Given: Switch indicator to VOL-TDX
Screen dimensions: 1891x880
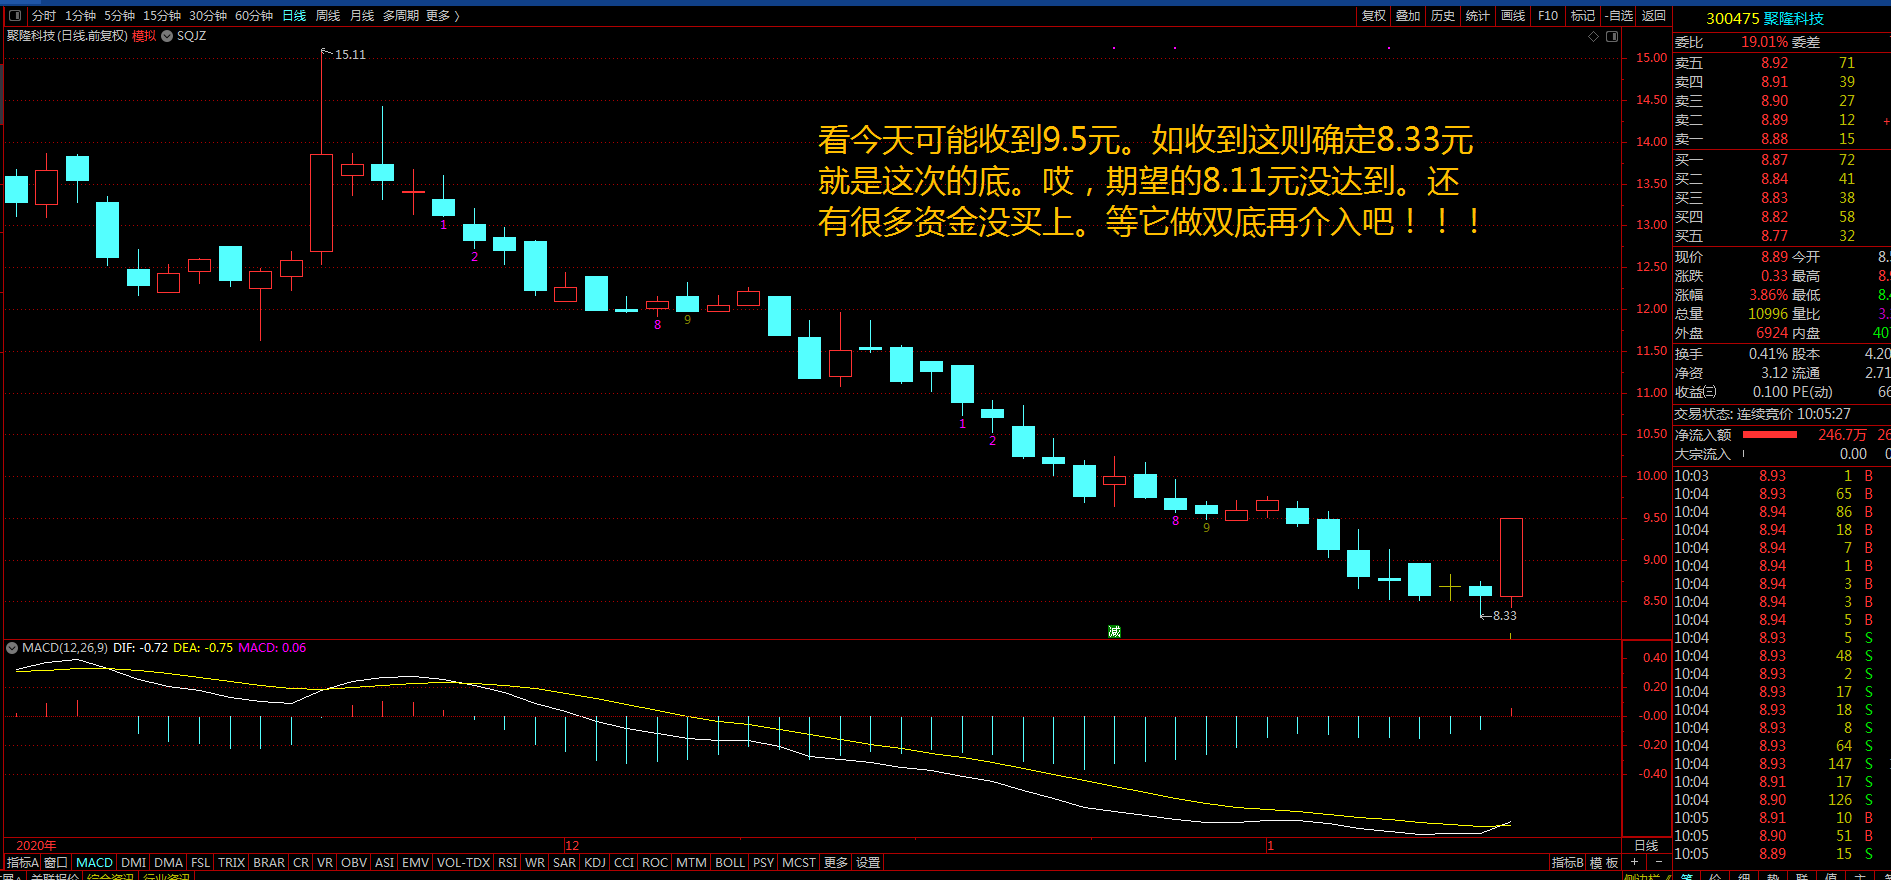Looking at the screenshot, I should click(x=464, y=862).
